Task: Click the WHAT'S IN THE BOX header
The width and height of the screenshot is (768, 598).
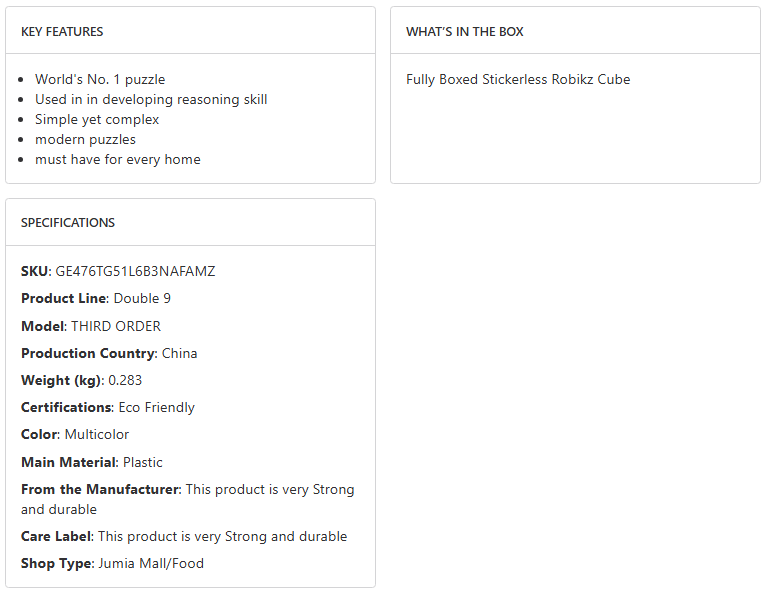Action: 465,32
